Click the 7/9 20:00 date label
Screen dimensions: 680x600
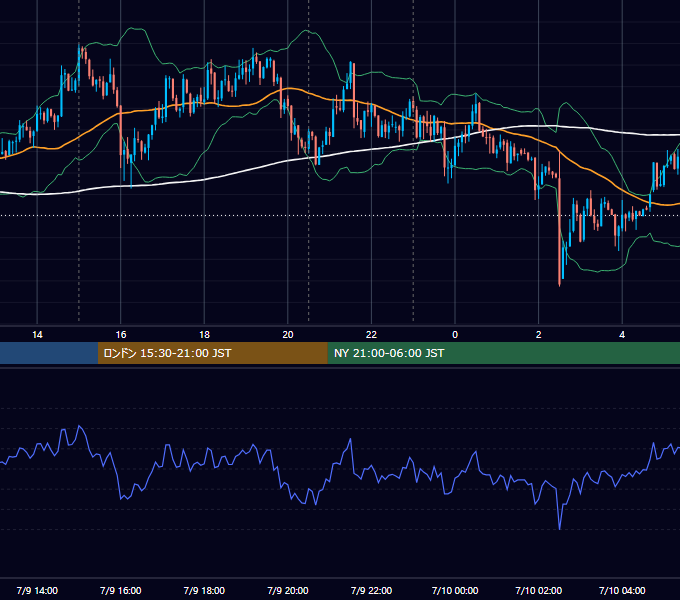click(288, 590)
